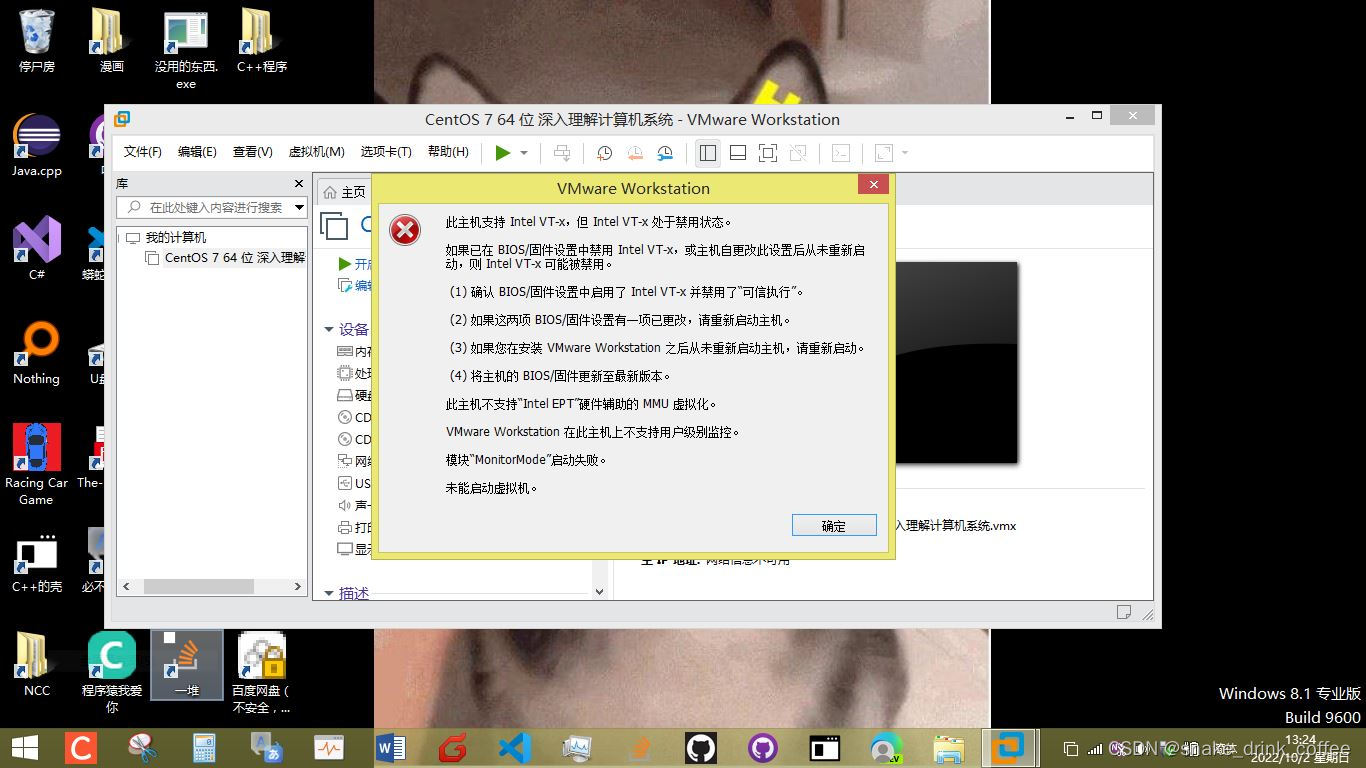Viewport: 1366px width, 768px height.
Task: Open Word from the taskbar
Action: pyautogui.click(x=391, y=748)
